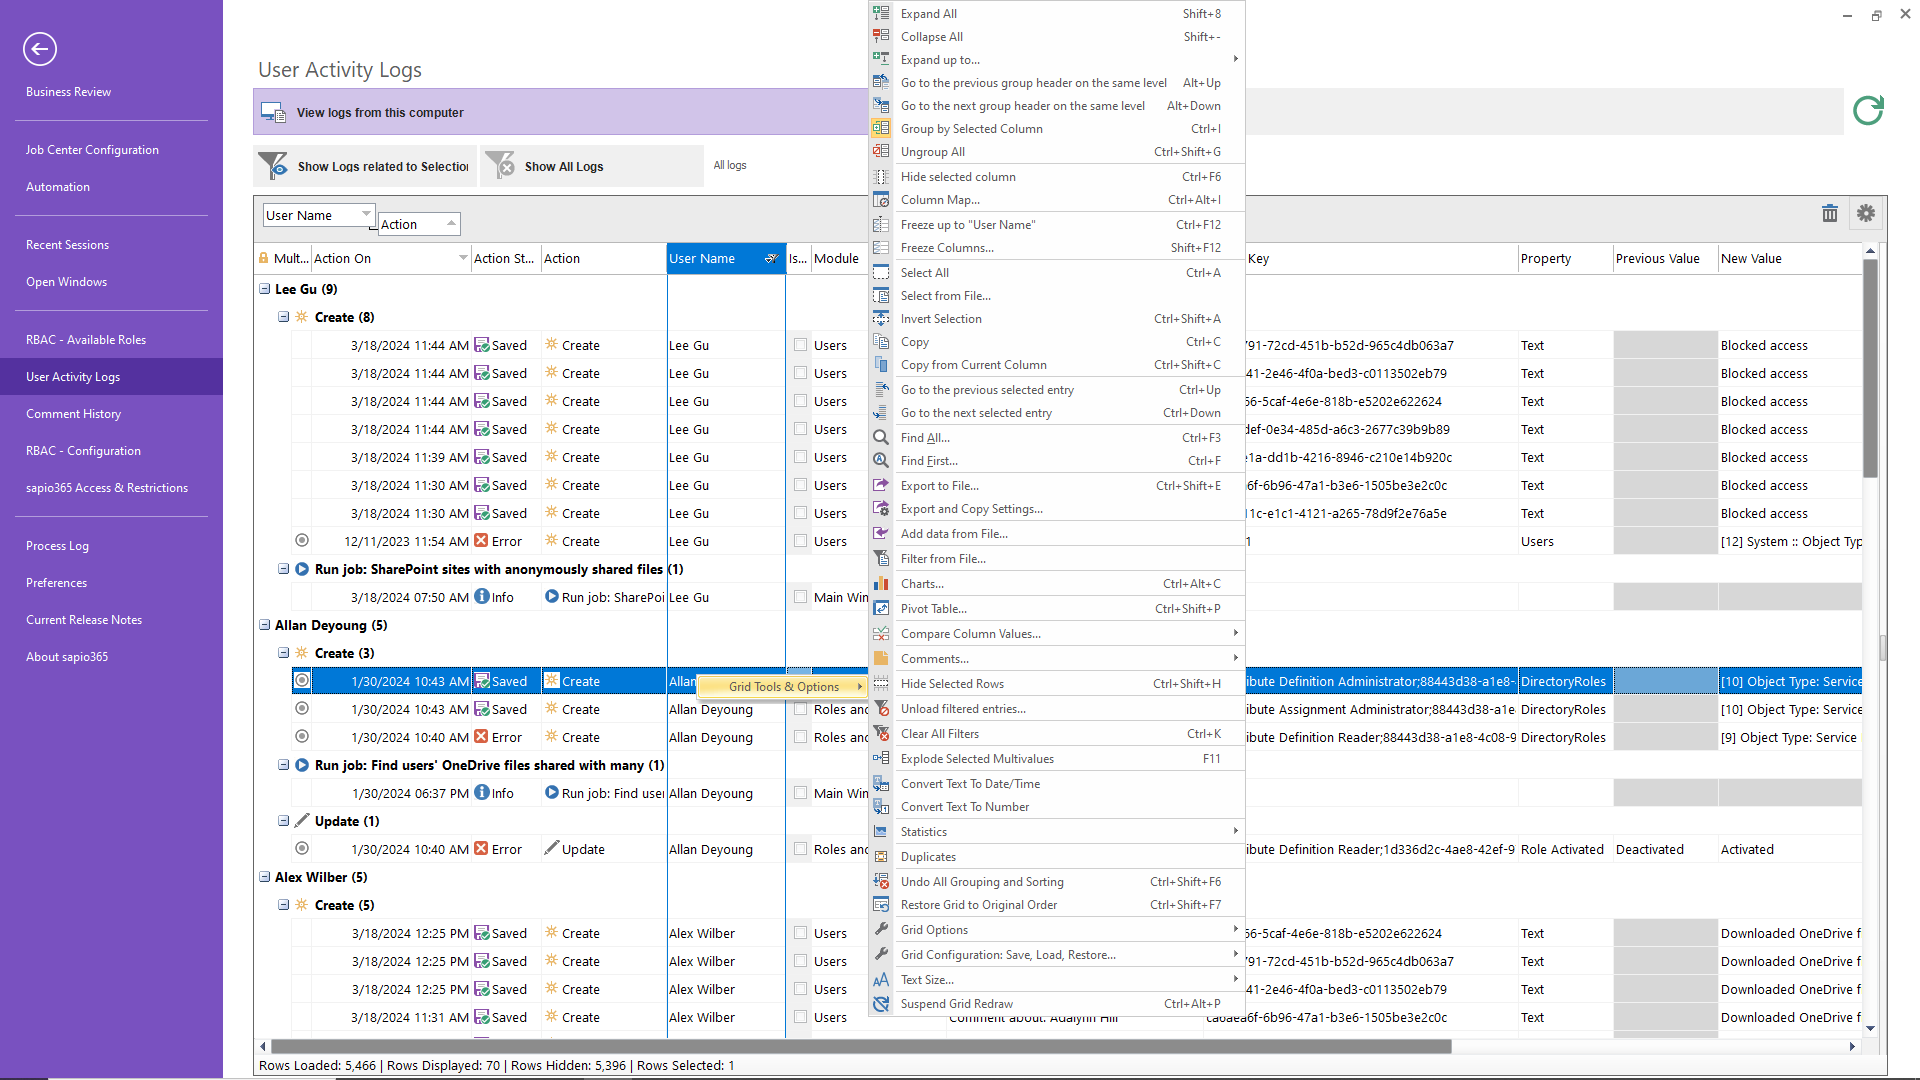Toggle radio marker on Lee Gu Error row

click(302, 540)
